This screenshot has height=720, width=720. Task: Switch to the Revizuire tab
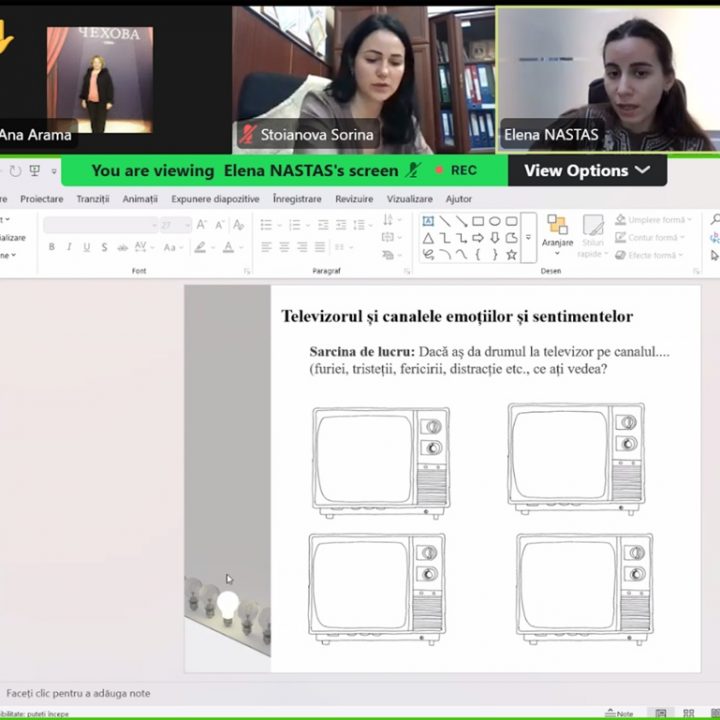354,199
